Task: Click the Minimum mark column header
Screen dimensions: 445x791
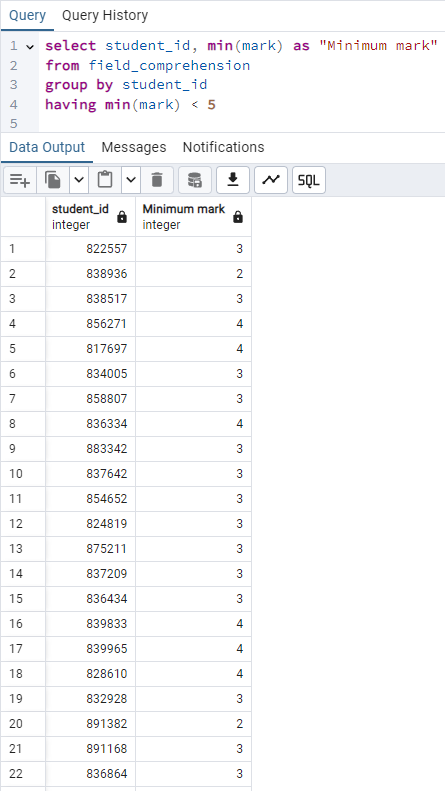Action: click(193, 217)
